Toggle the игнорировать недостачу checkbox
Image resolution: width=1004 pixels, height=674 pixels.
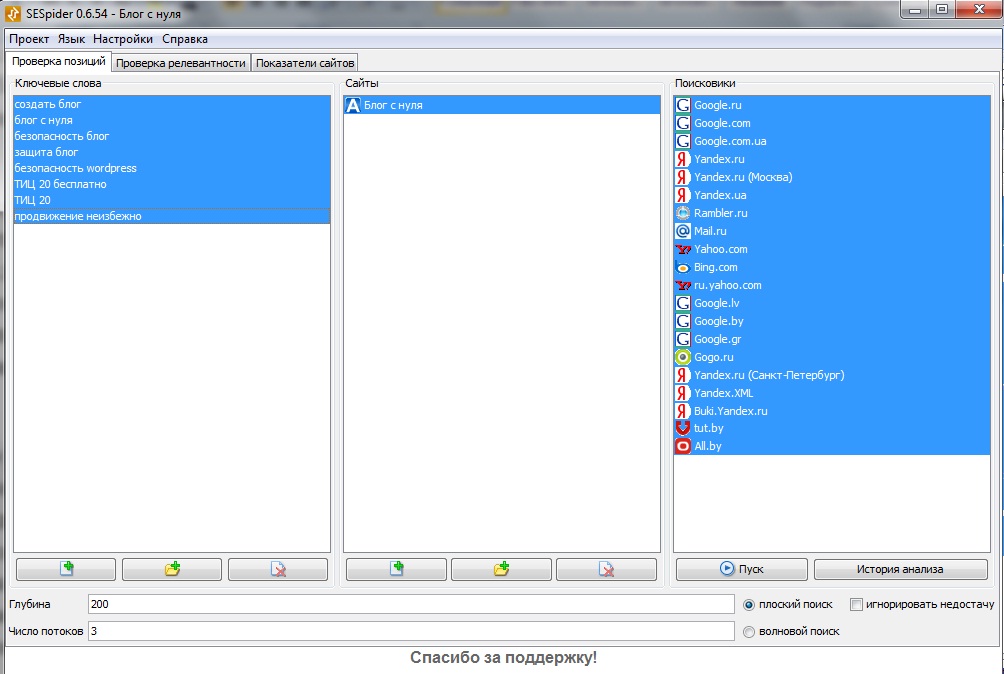point(856,604)
